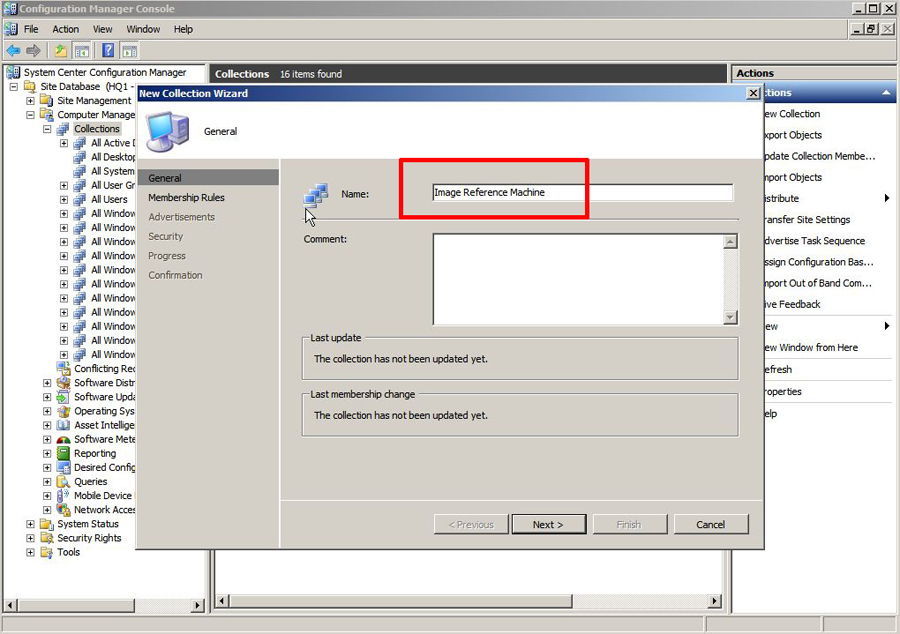This screenshot has height=634, width=900.
Task: Click the Collections node icon
Action: point(63,129)
